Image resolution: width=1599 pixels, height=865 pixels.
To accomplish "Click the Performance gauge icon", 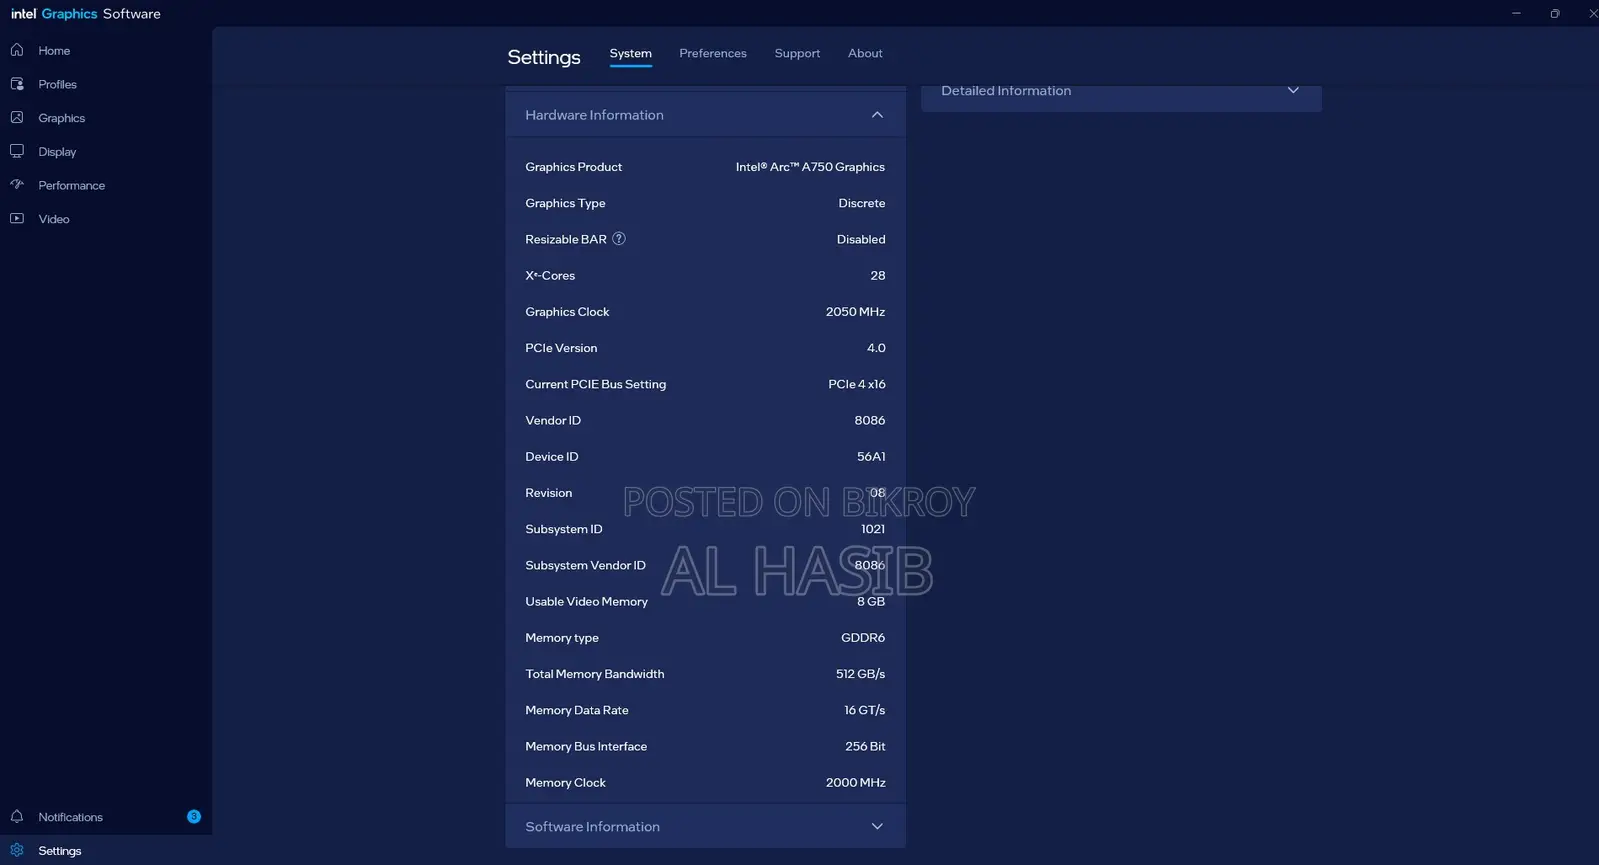I will [17, 185].
